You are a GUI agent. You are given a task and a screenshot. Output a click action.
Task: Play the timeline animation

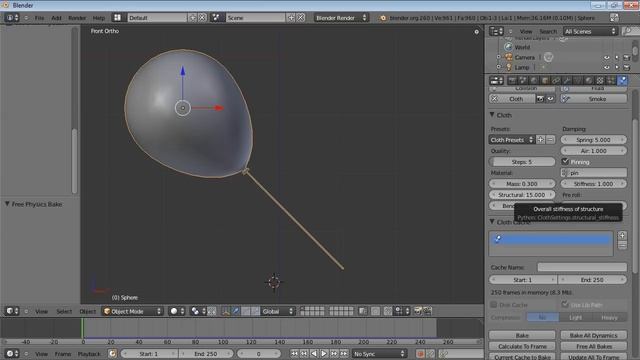coord(324,354)
